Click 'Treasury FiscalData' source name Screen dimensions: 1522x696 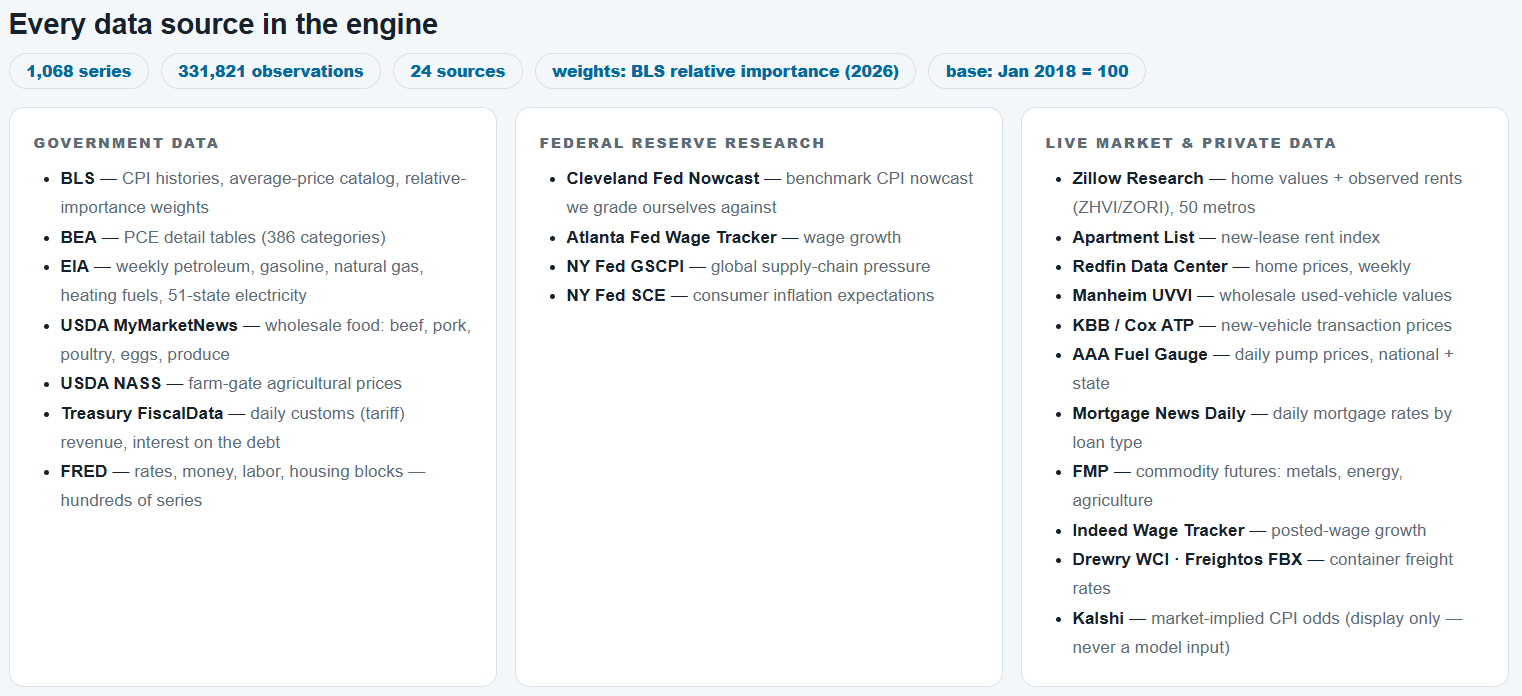(x=142, y=413)
